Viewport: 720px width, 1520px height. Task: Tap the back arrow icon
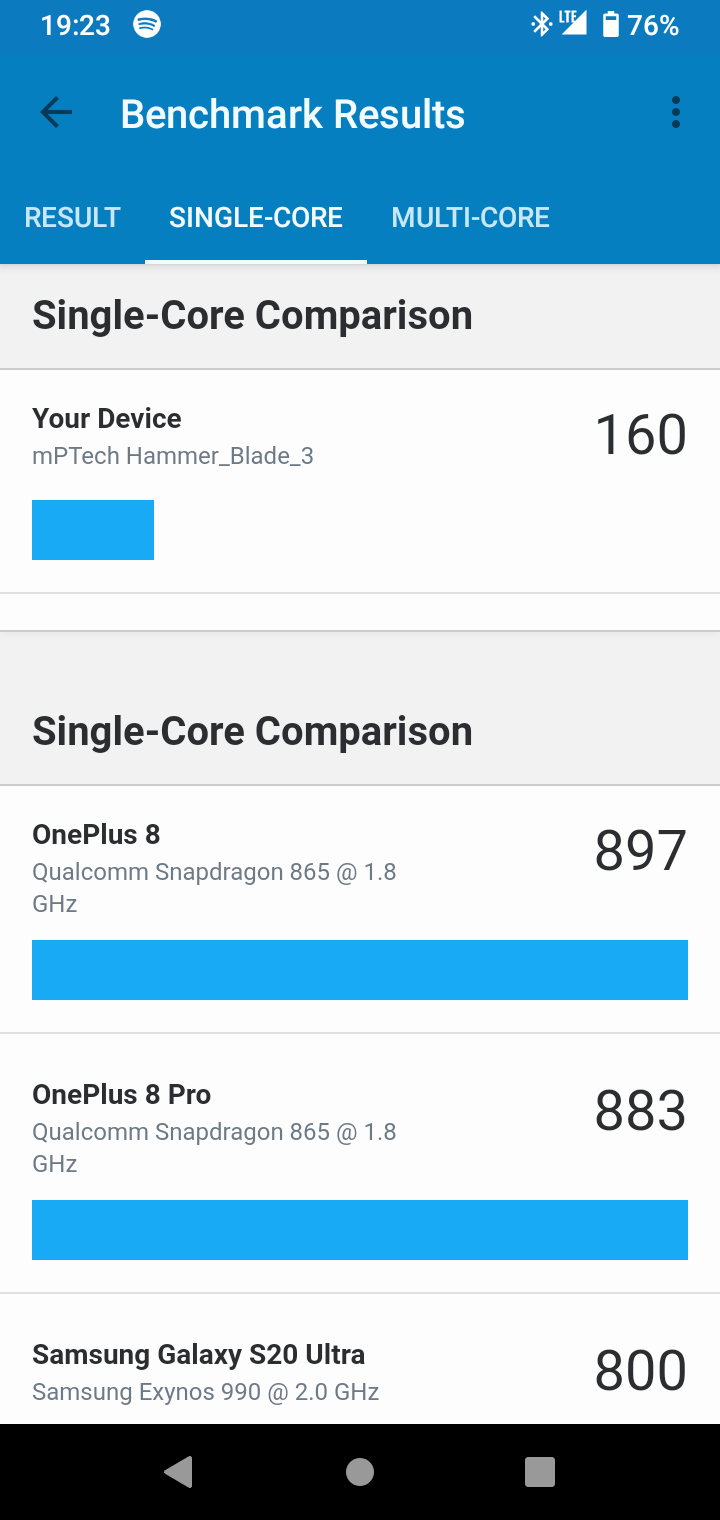pyautogui.click(x=56, y=113)
